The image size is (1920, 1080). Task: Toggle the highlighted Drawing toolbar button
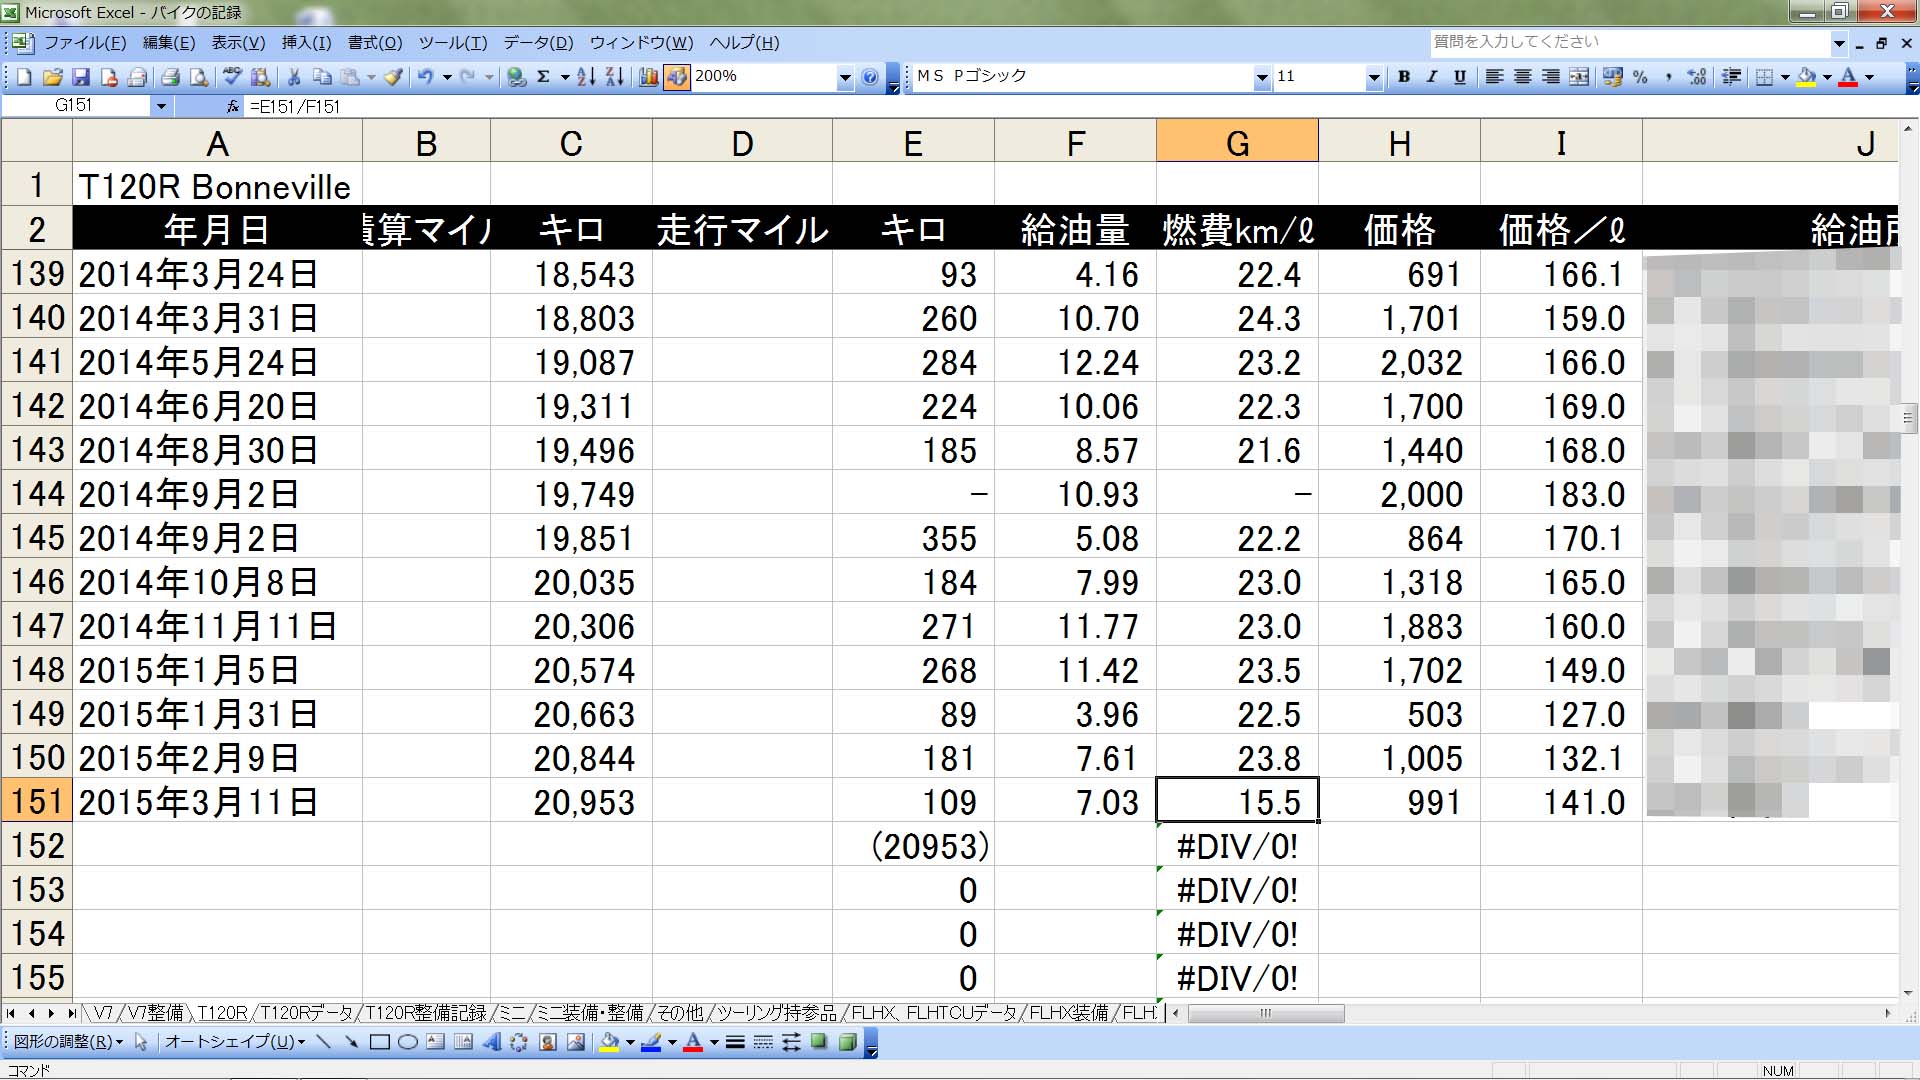(x=677, y=77)
